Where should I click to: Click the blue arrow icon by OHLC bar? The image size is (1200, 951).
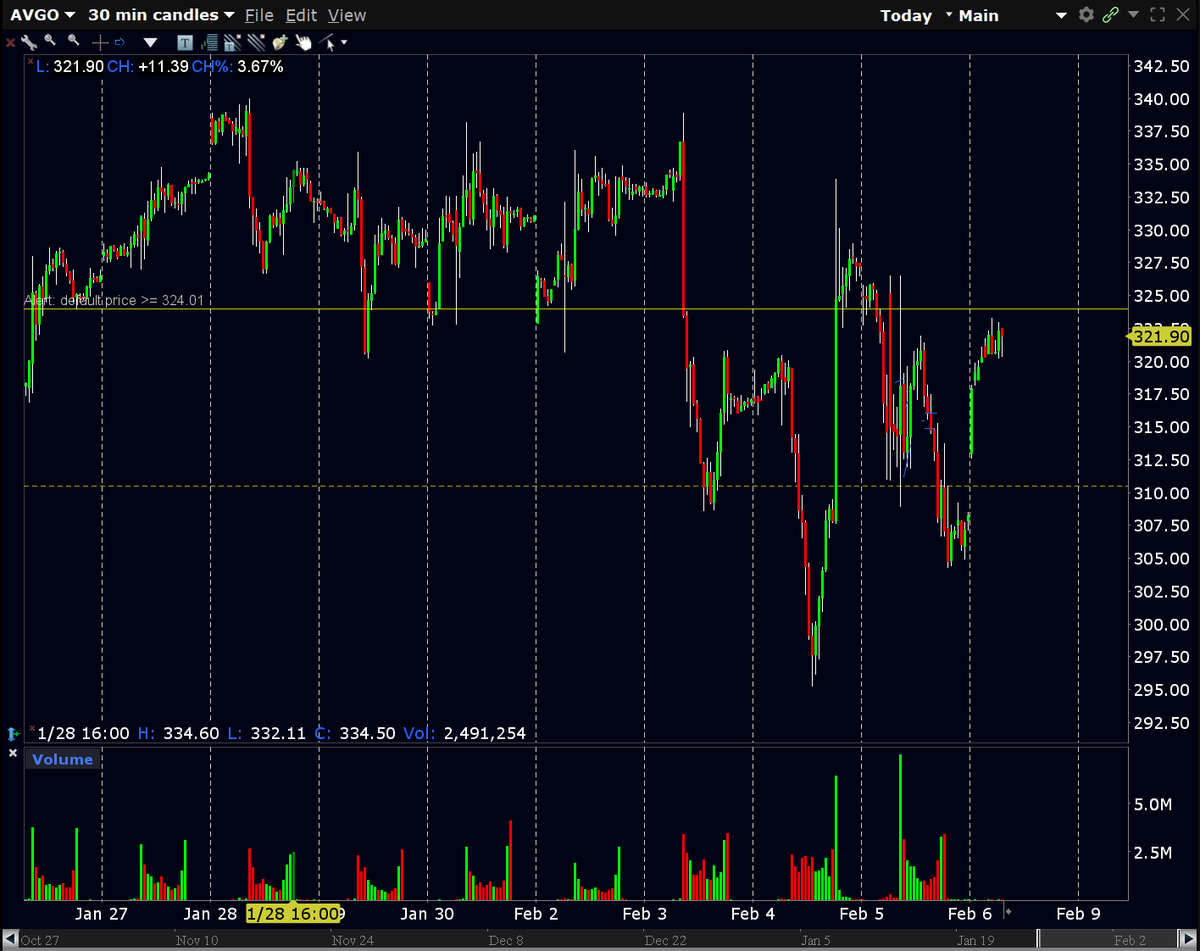tap(14, 734)
